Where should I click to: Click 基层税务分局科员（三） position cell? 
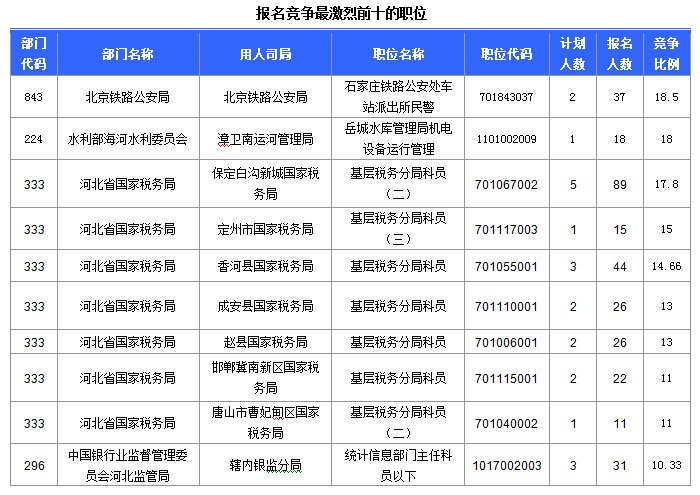[x=398, y=229]
